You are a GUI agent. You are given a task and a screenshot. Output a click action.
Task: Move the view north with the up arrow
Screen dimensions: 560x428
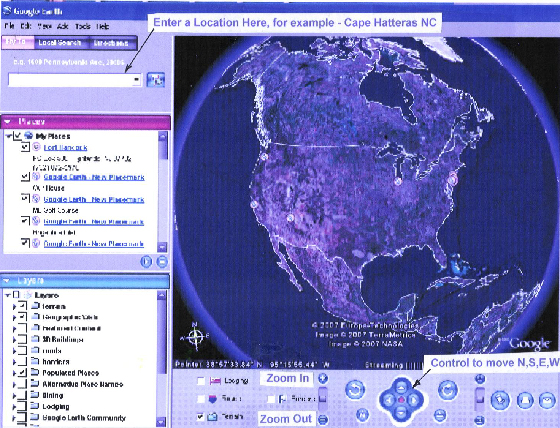pyautogui.click(x=401, y=387)
